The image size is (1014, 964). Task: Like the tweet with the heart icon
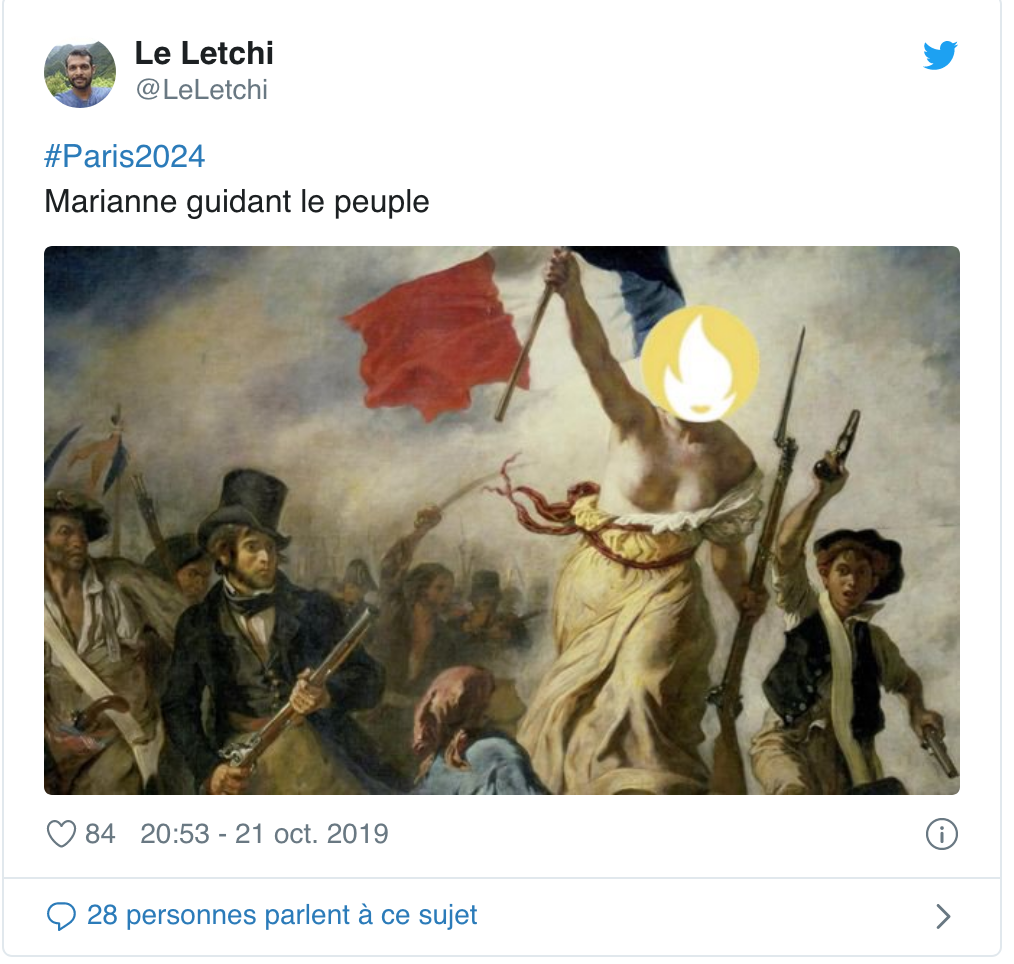pyautogui.click(x=61, y=833)
